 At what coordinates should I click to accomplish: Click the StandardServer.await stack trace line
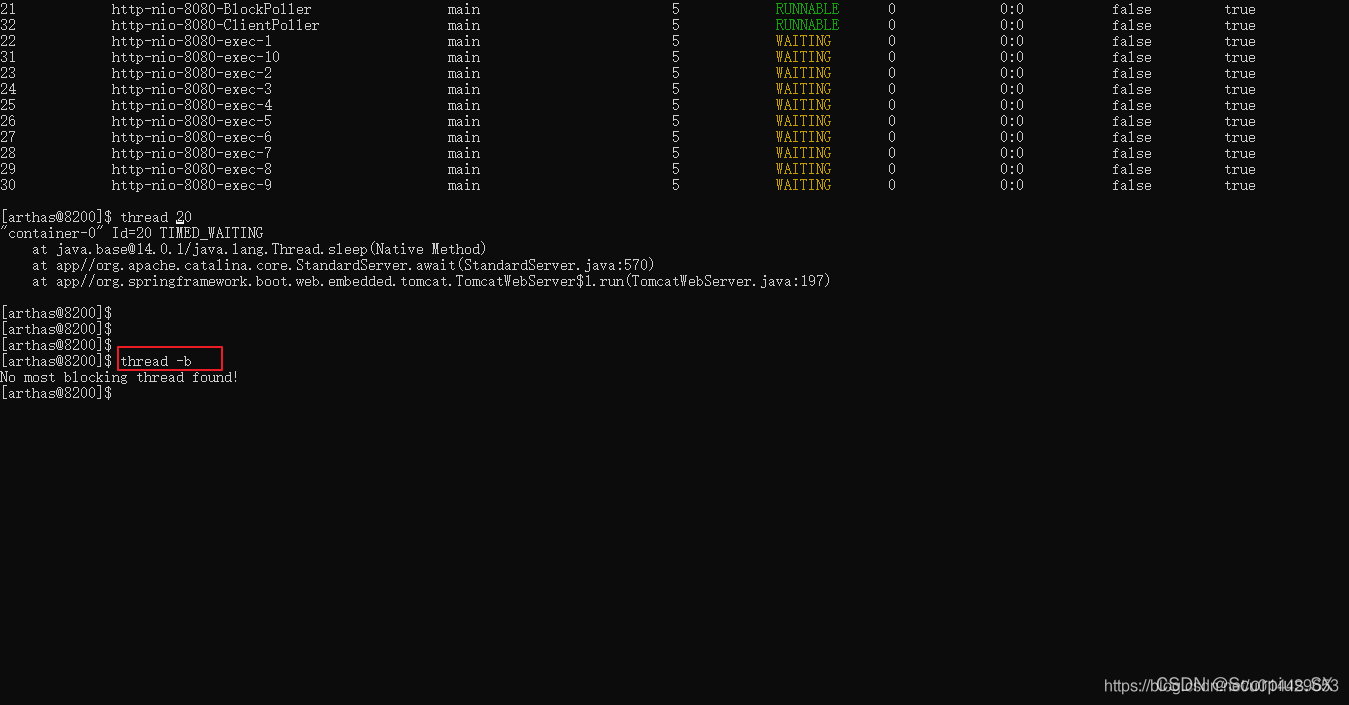[x=343, y=265]
